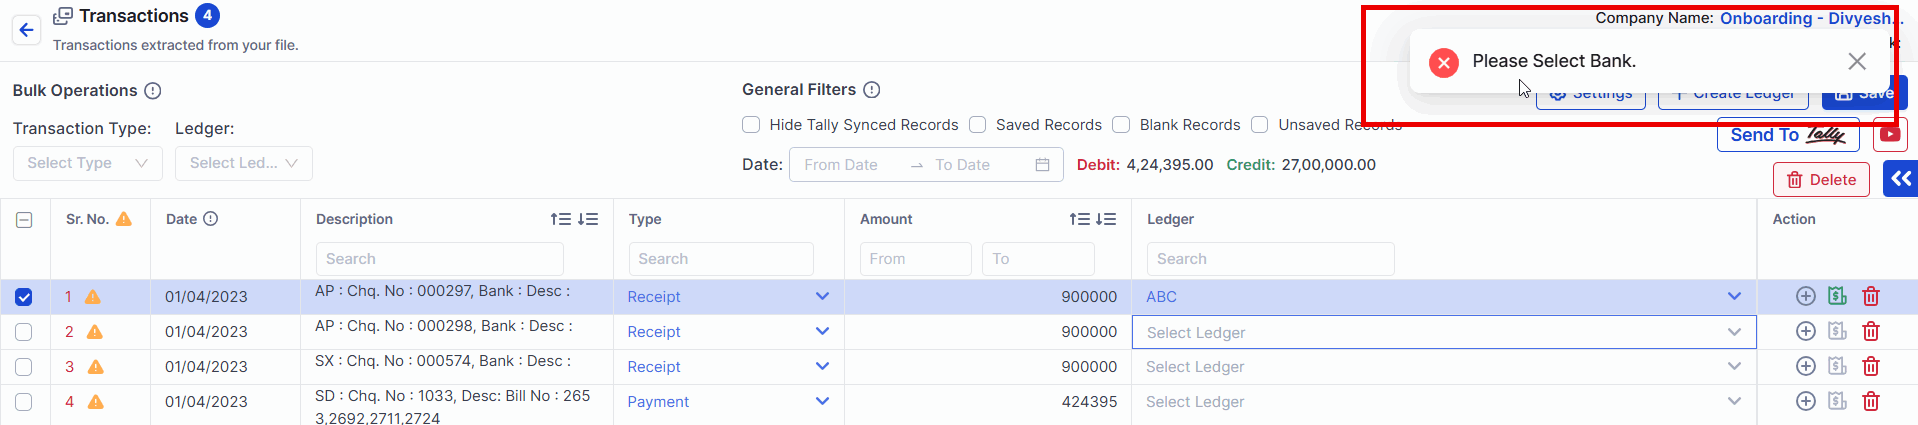Open bill details icon for row 1
Viewport: 1918px width, 425px height.
pyautogui.click(x=1838, y=295)
